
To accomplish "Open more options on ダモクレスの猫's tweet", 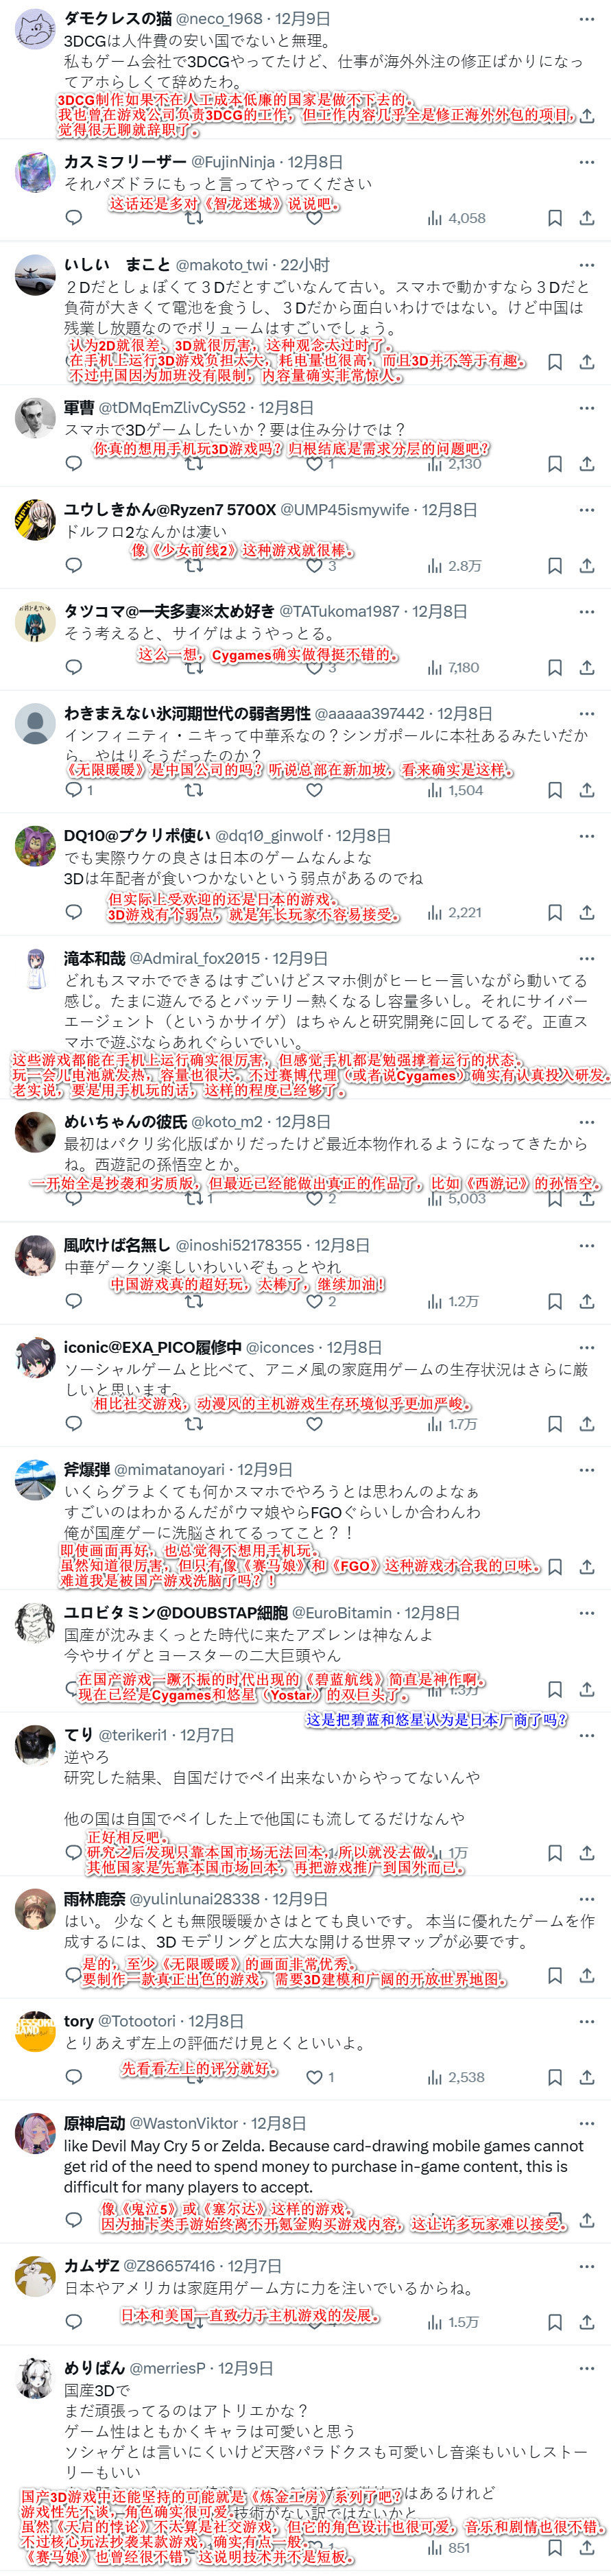I will click(586, 19).
